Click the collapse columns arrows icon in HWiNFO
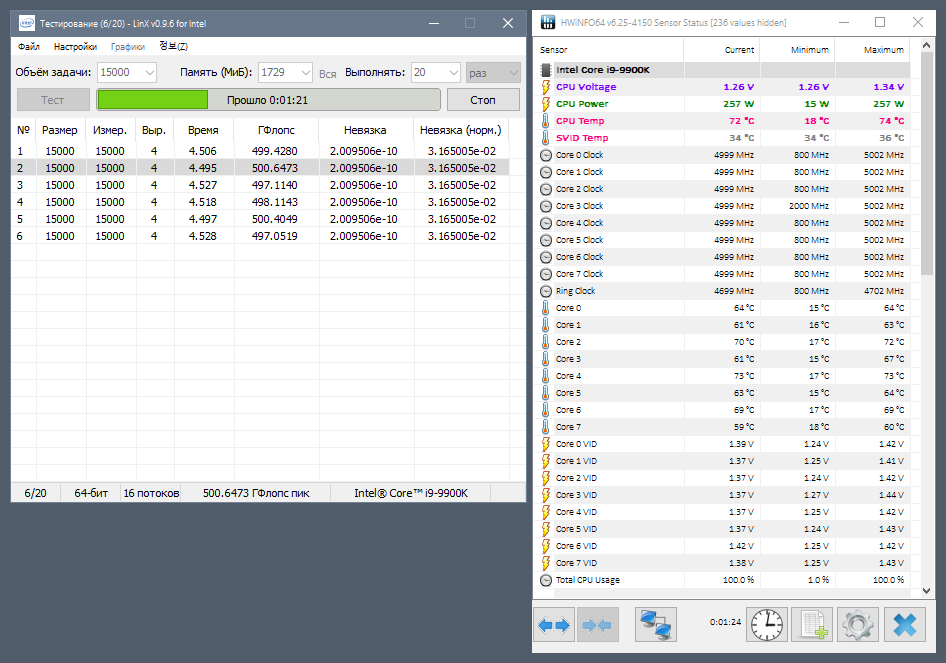This screenshot has height=663, width=946. tap(596, 625)
